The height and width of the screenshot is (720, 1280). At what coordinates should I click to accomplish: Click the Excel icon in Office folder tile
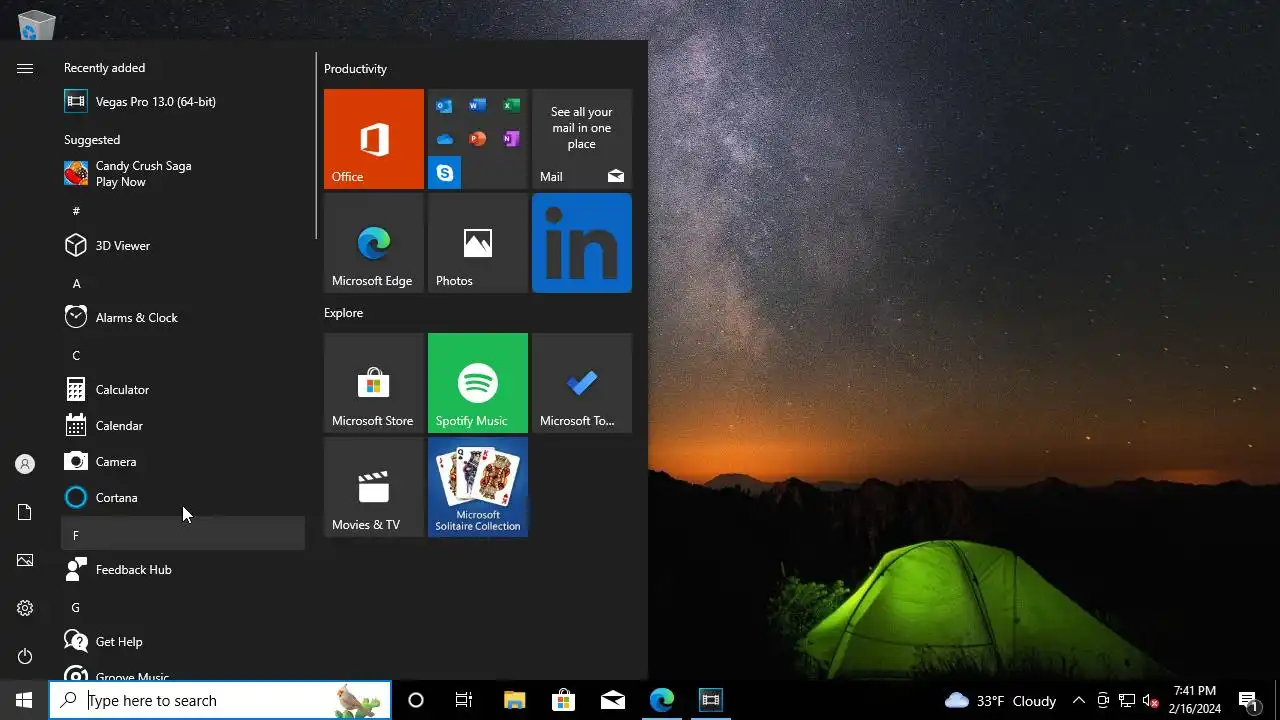511,106
